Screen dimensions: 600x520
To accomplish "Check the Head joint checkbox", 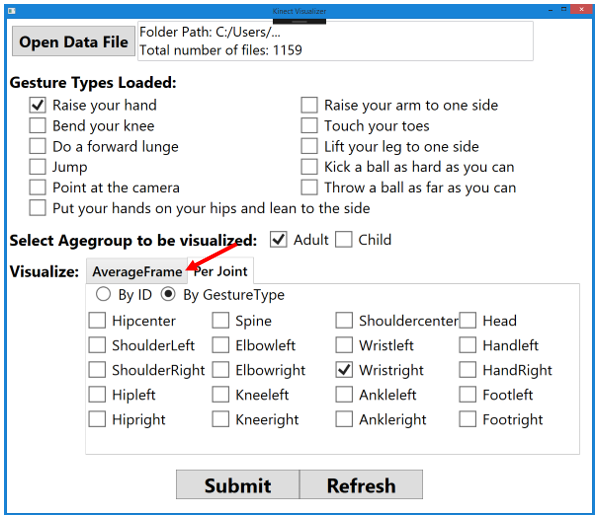I will tap(468, 321).
